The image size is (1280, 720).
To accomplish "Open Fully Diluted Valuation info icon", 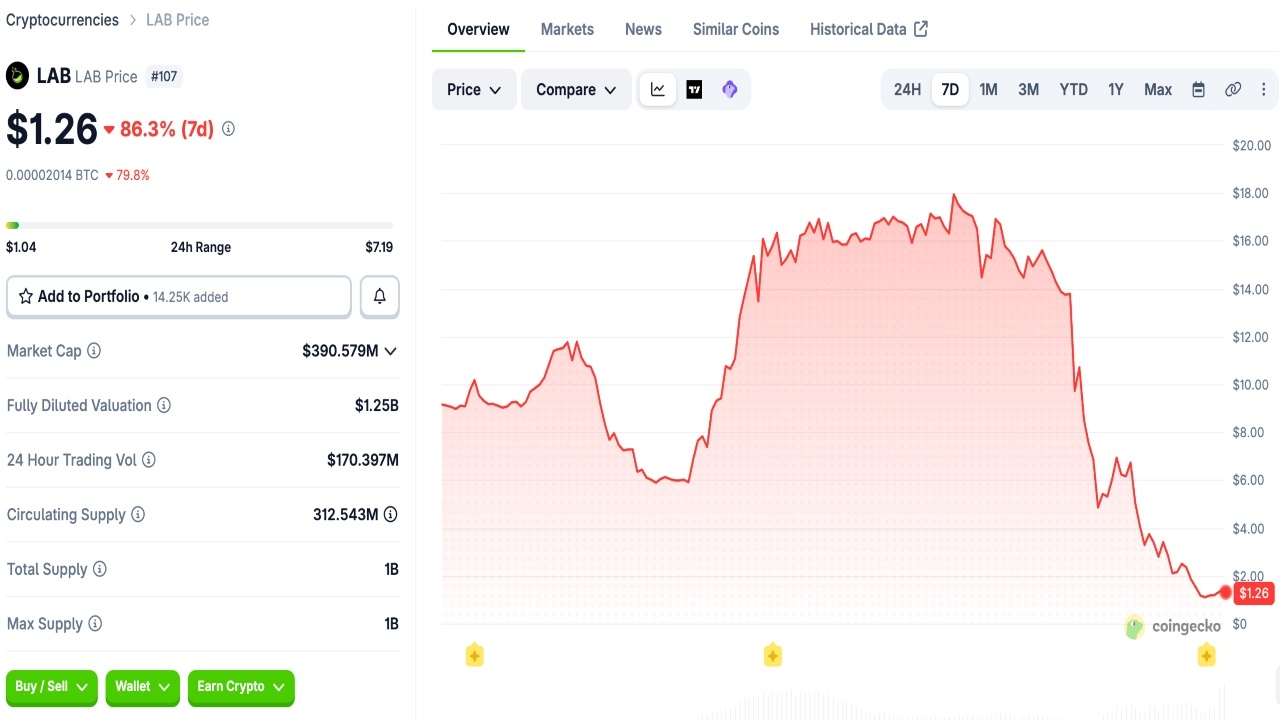I will [x=164, y=406].
